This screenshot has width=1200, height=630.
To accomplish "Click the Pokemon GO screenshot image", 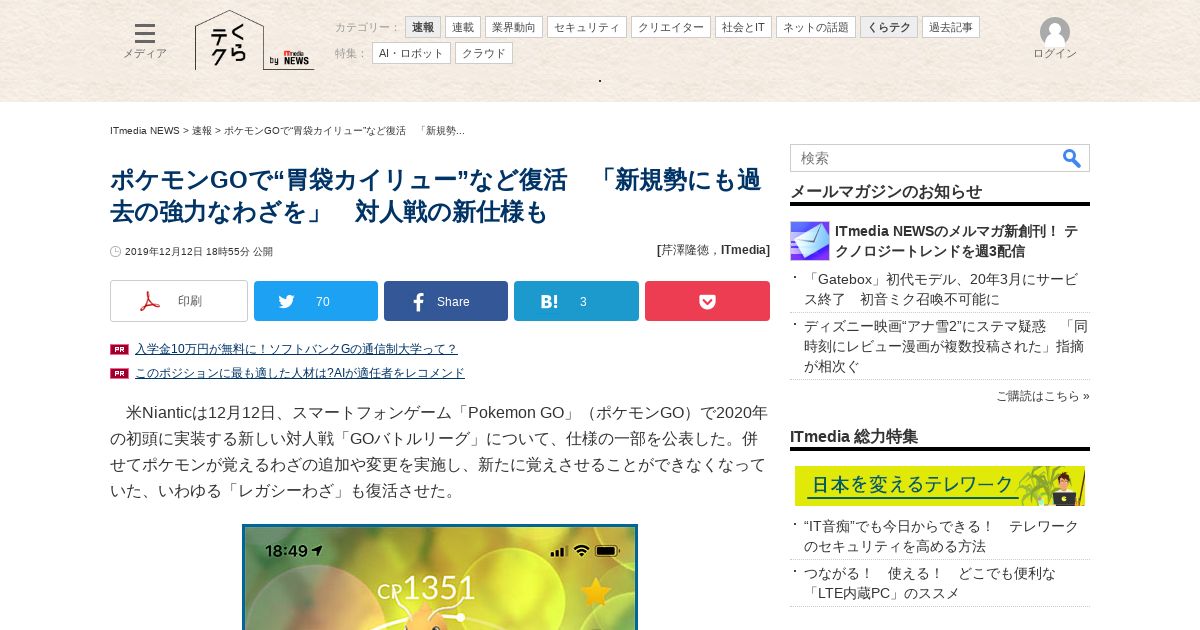I will coord(440,577).
